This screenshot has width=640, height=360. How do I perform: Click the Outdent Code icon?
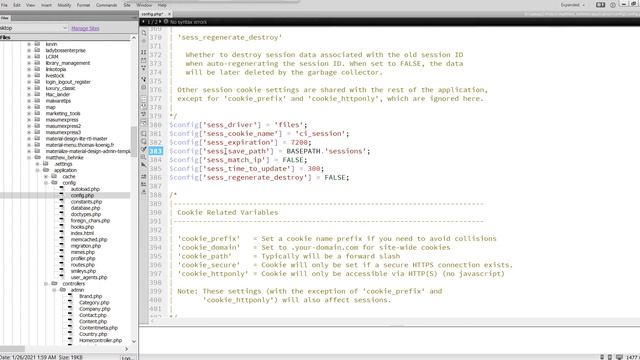point(144,184)
